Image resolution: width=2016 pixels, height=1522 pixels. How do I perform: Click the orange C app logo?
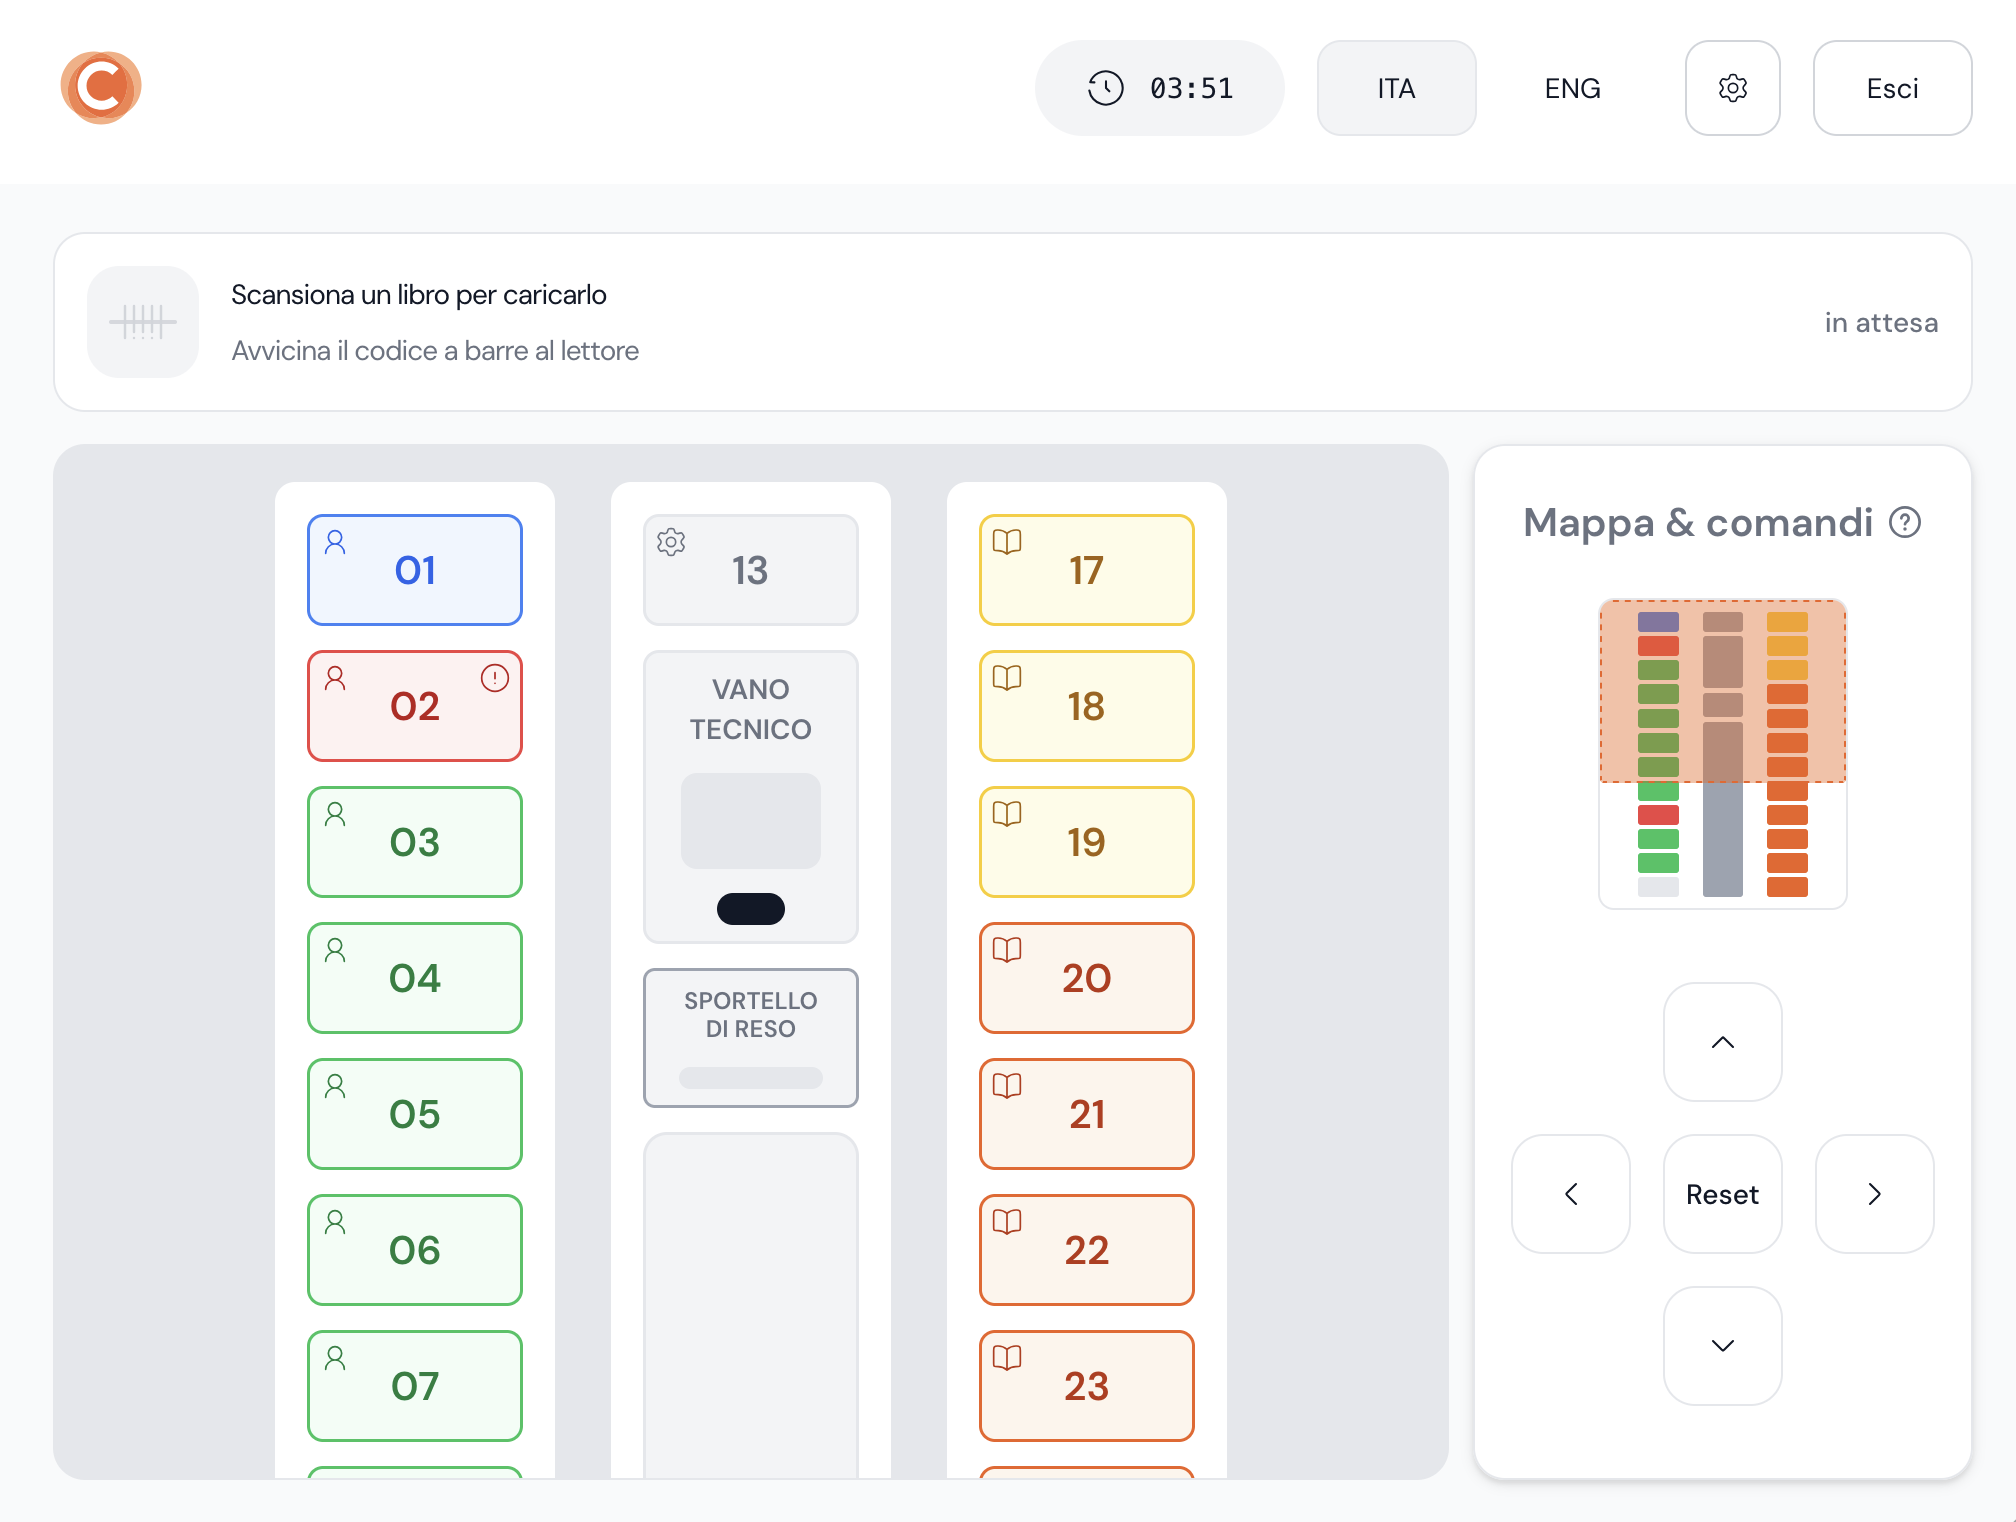tap(101, 88)
